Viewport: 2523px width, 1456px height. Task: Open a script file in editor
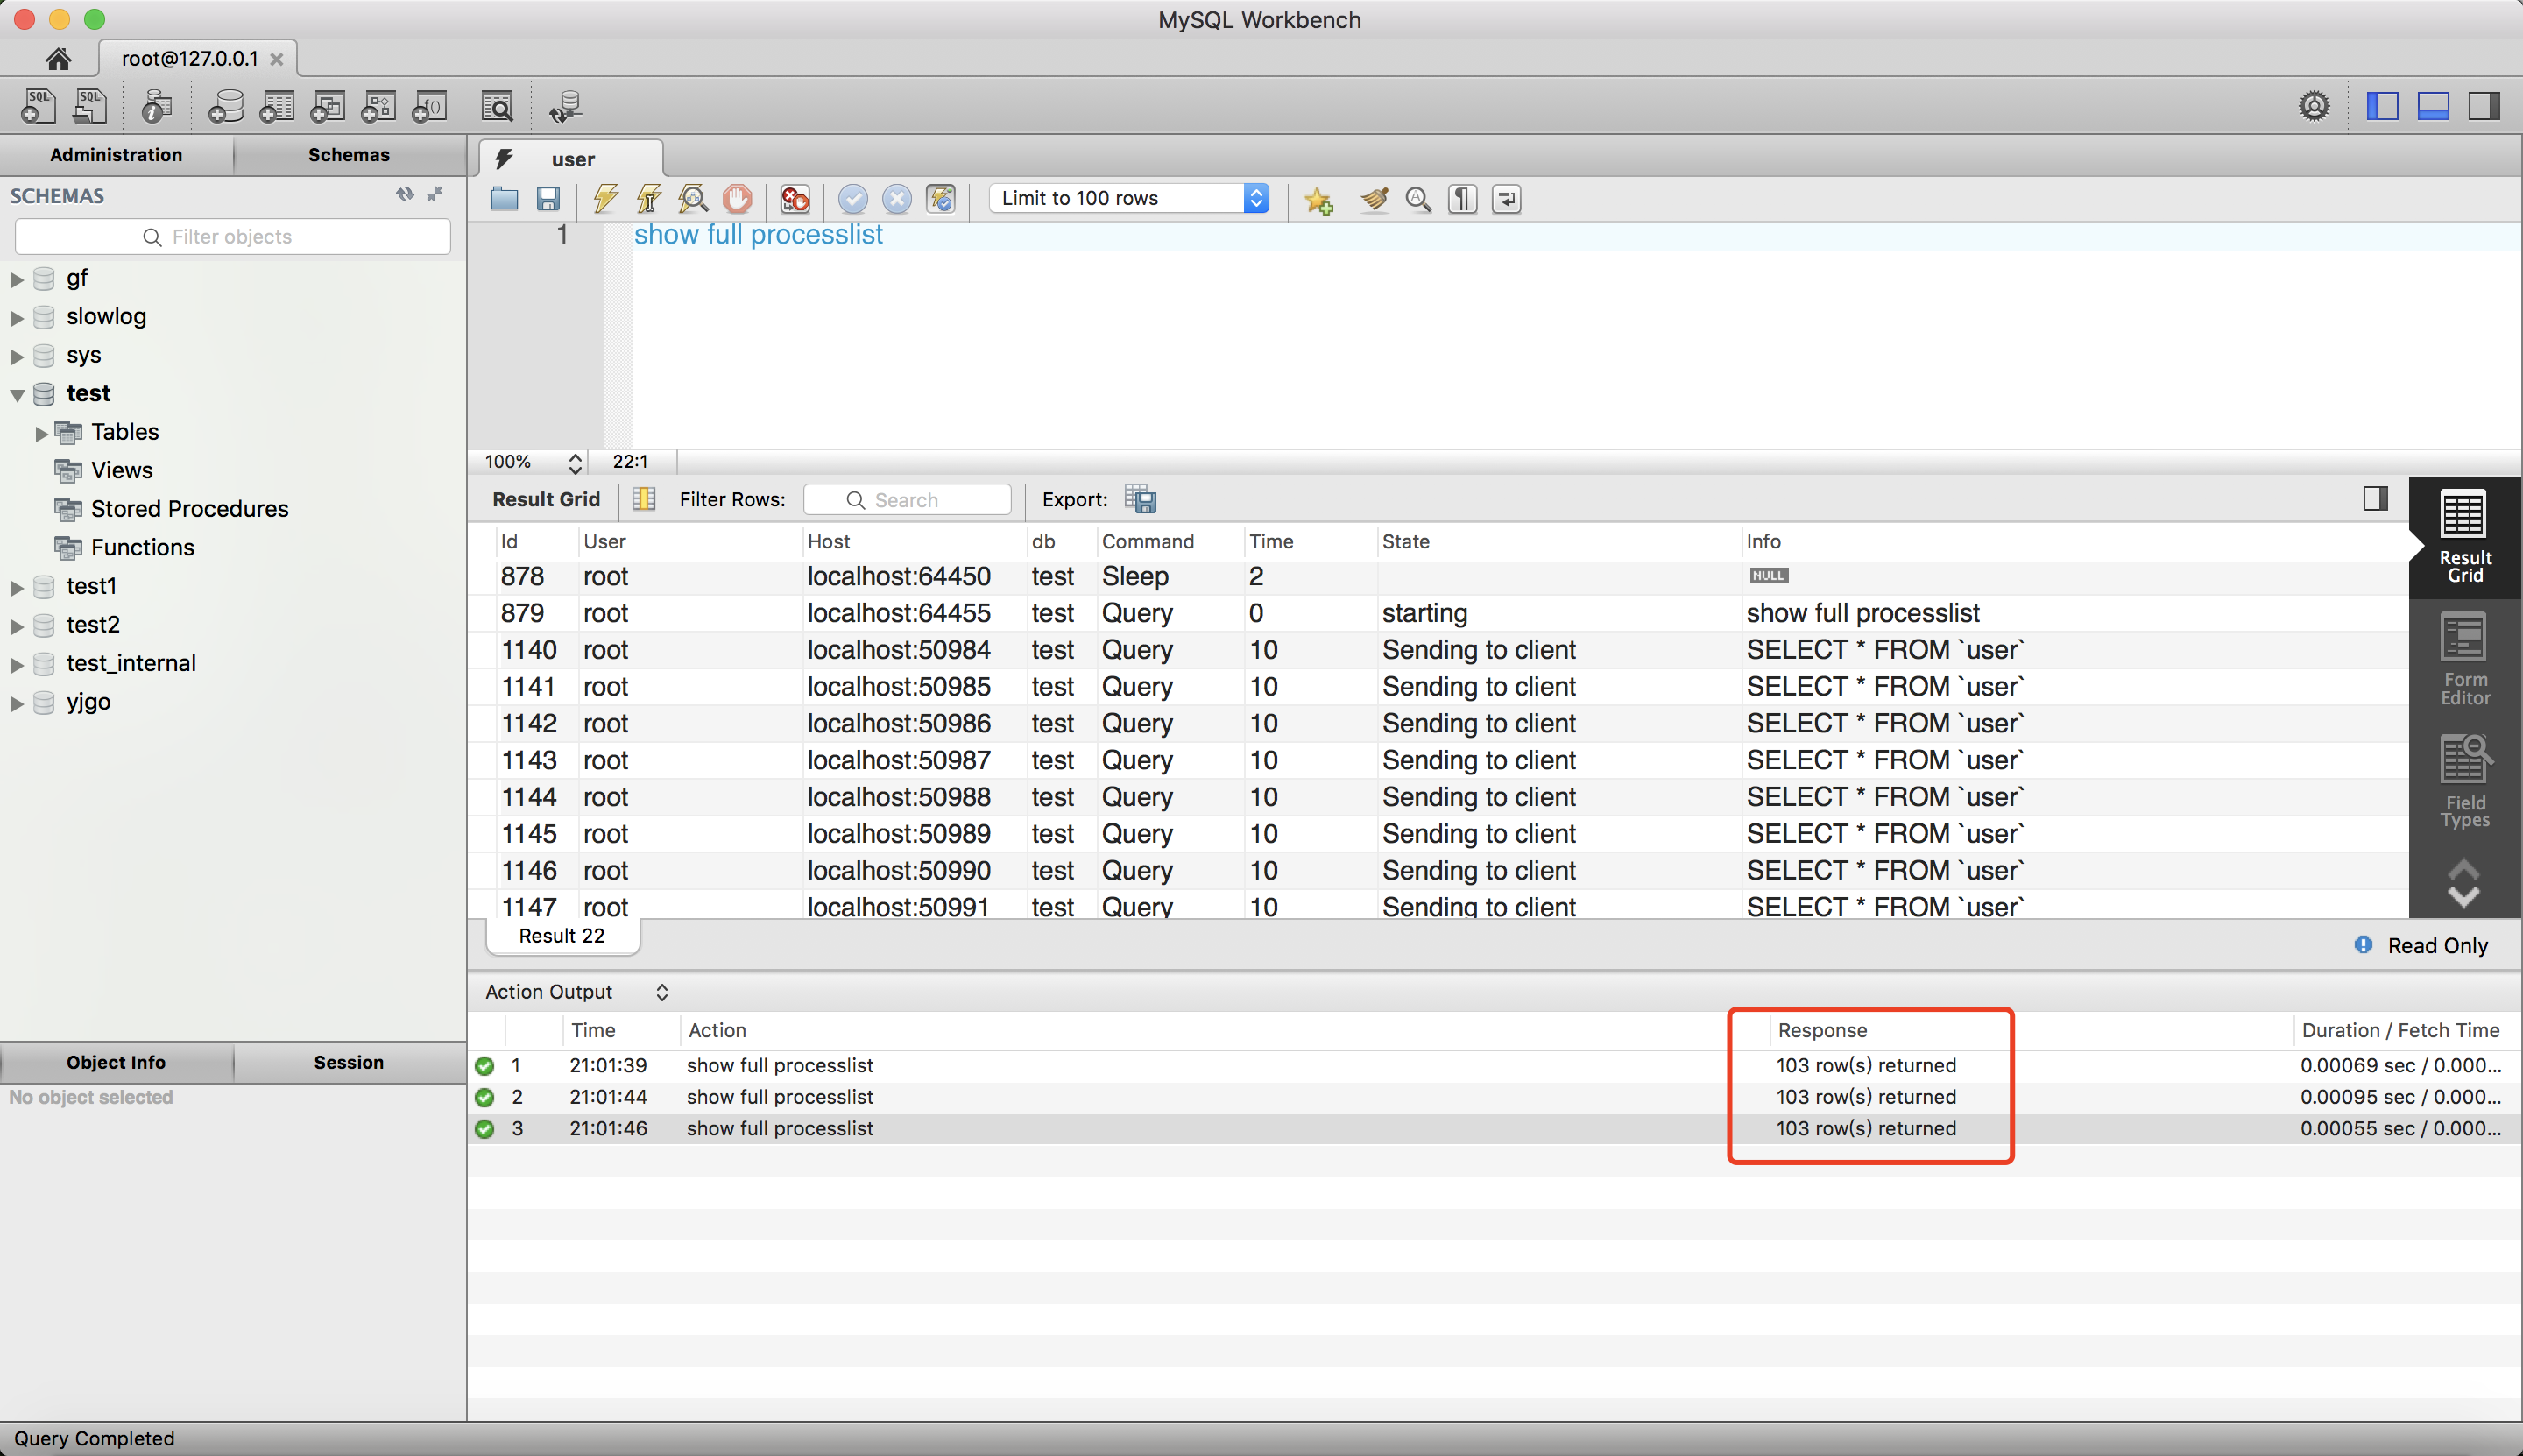[x=504, y=198]
